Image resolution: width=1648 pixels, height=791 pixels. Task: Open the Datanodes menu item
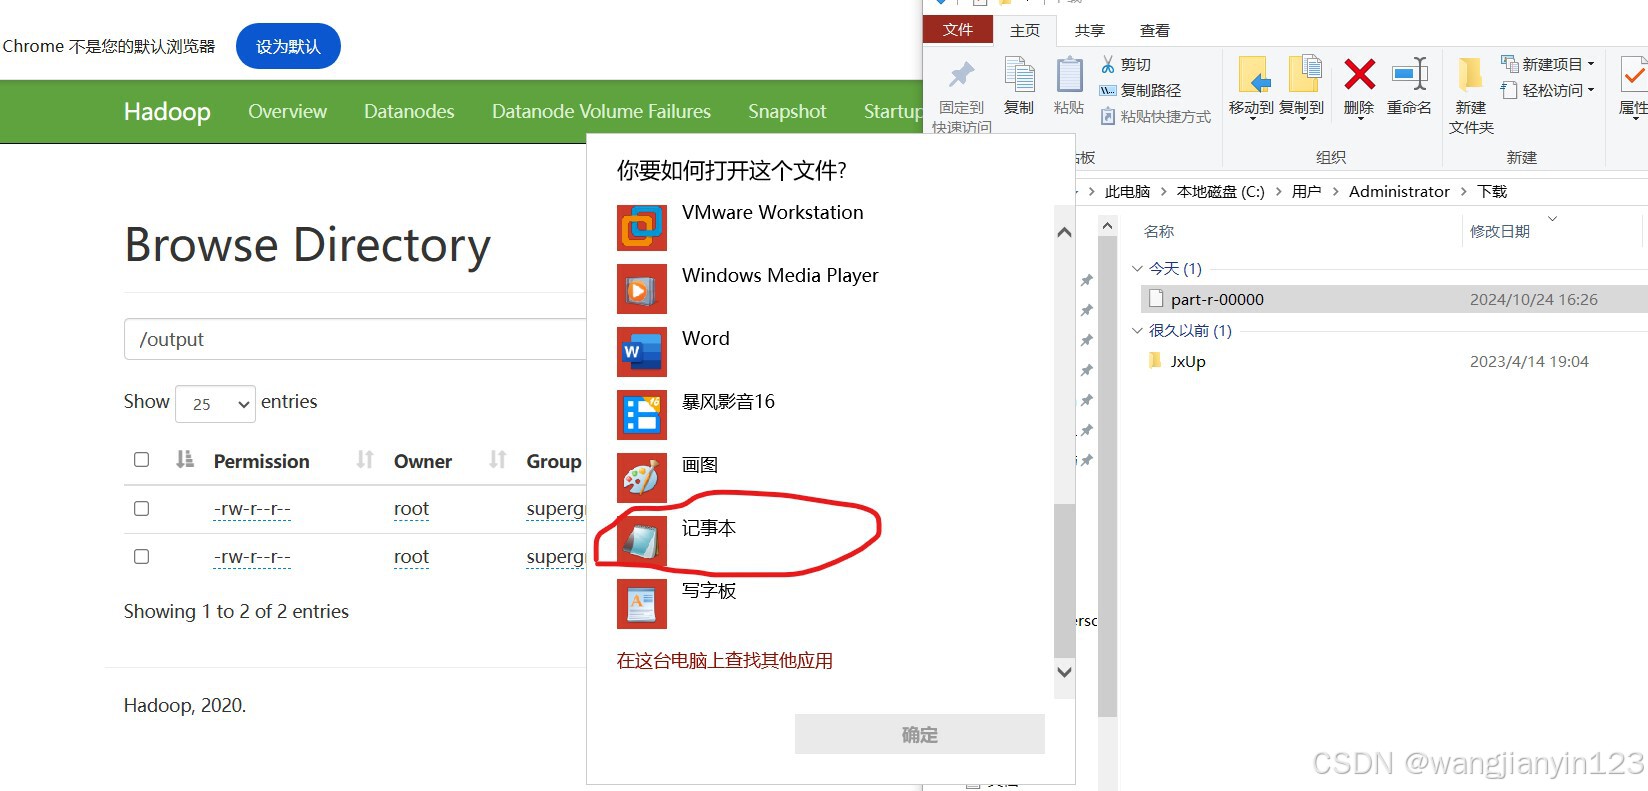pos(409,111)
